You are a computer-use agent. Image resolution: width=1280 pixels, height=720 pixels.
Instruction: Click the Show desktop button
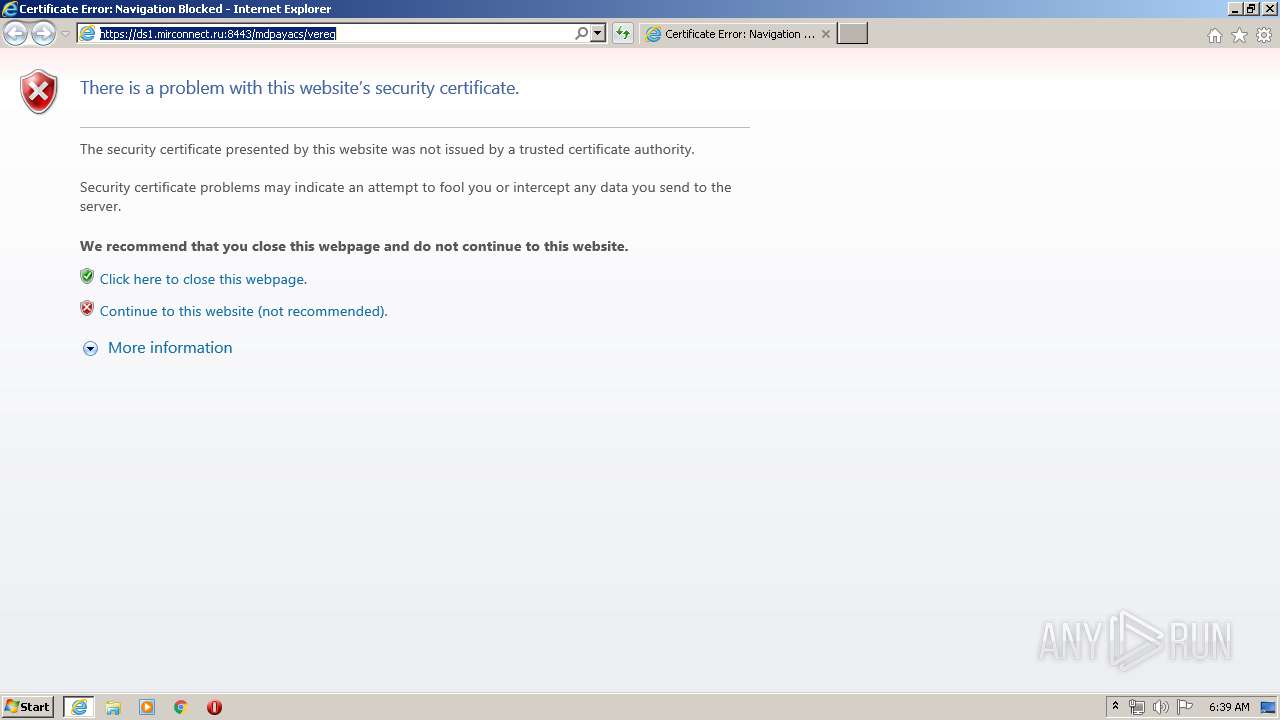coord(1269,707)
